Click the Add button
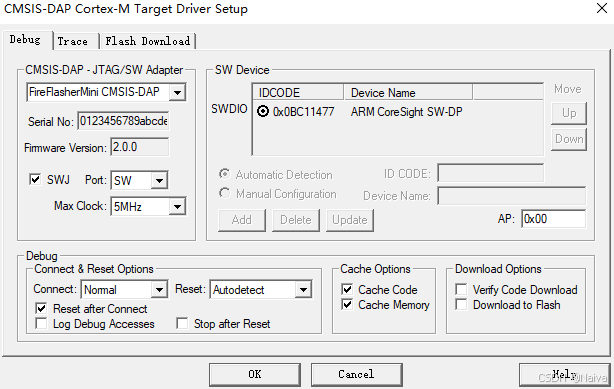Image resolution: width=614 pixels, height=389 pixels. coord(242,220)
